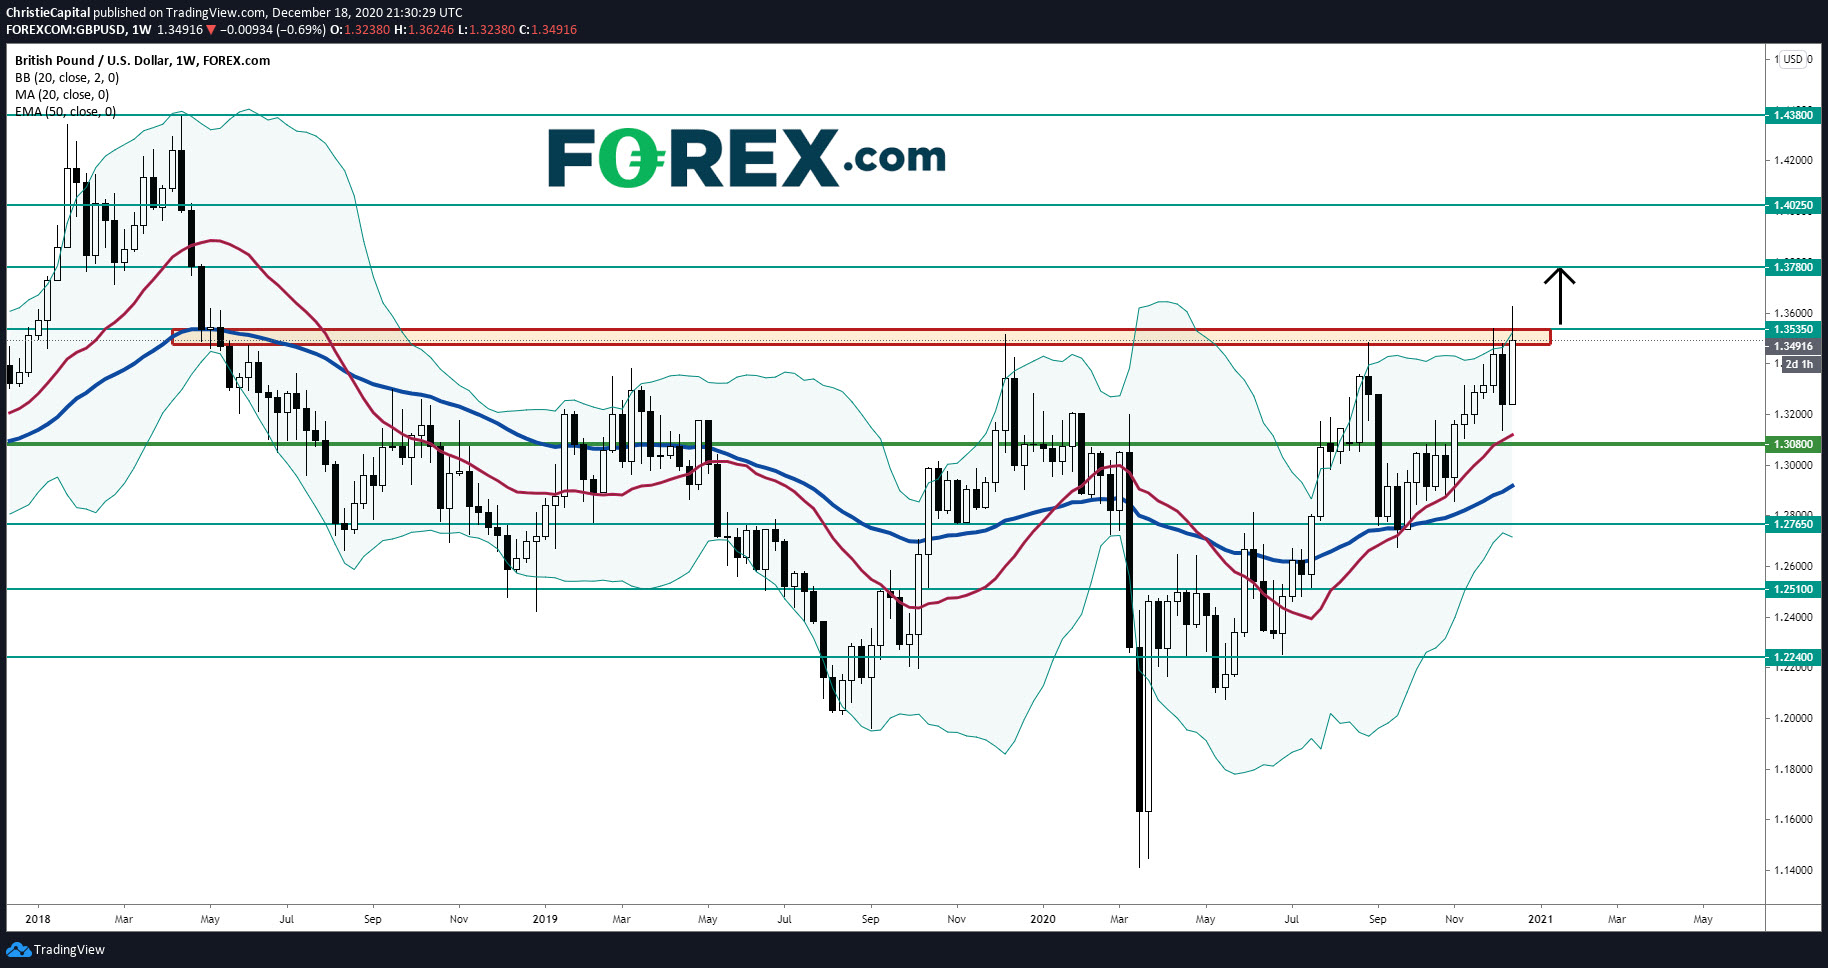Click the USD currency label on price axis

(1793, 59)
